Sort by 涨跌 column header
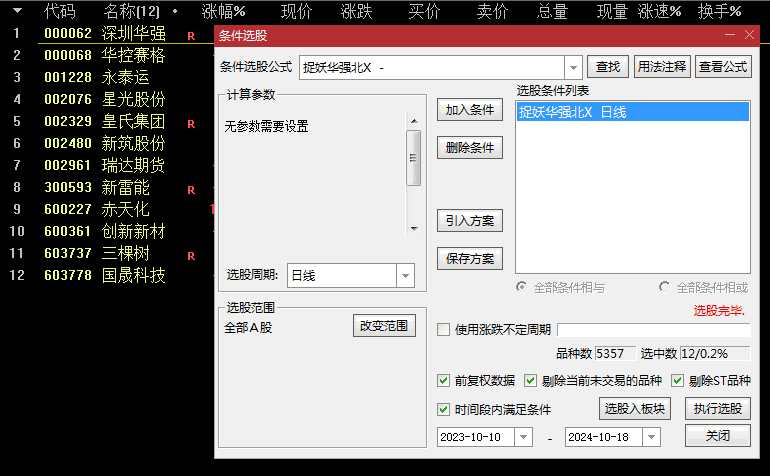 point(357,11)
